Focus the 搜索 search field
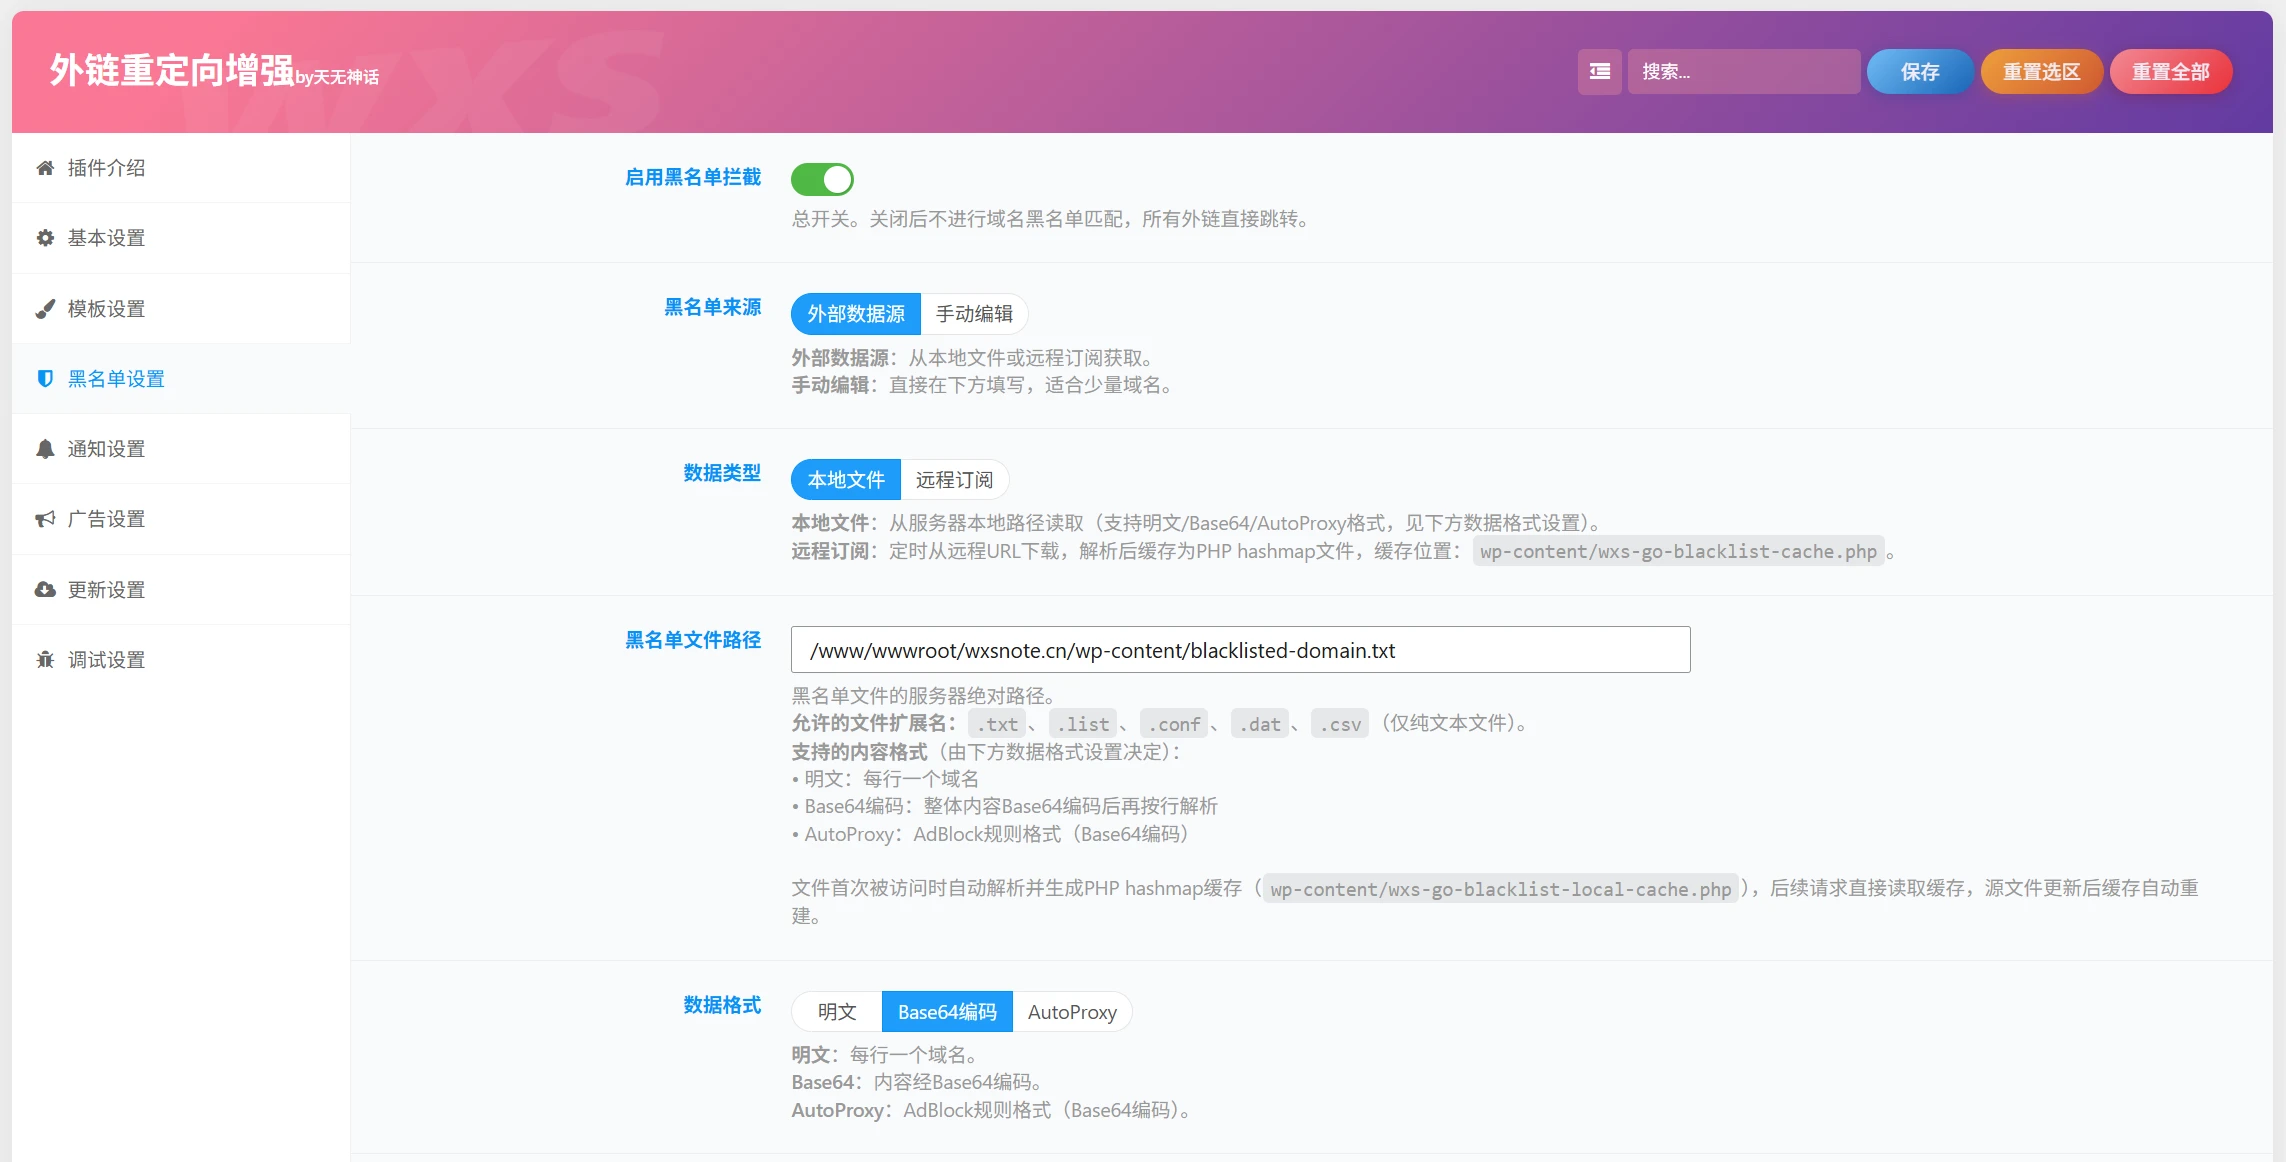Image resolution: width=2286 pixels, height=1162 pixels. (1744, 72)
